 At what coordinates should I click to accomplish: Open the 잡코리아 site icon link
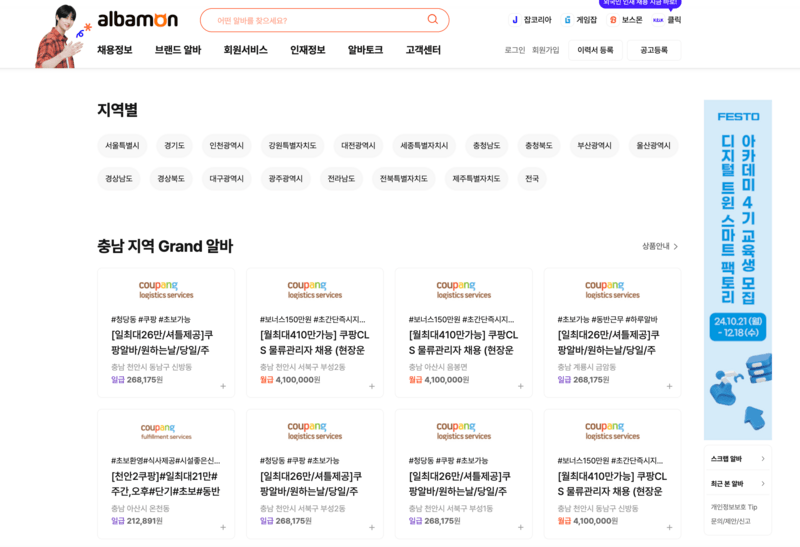coord(531,20)
